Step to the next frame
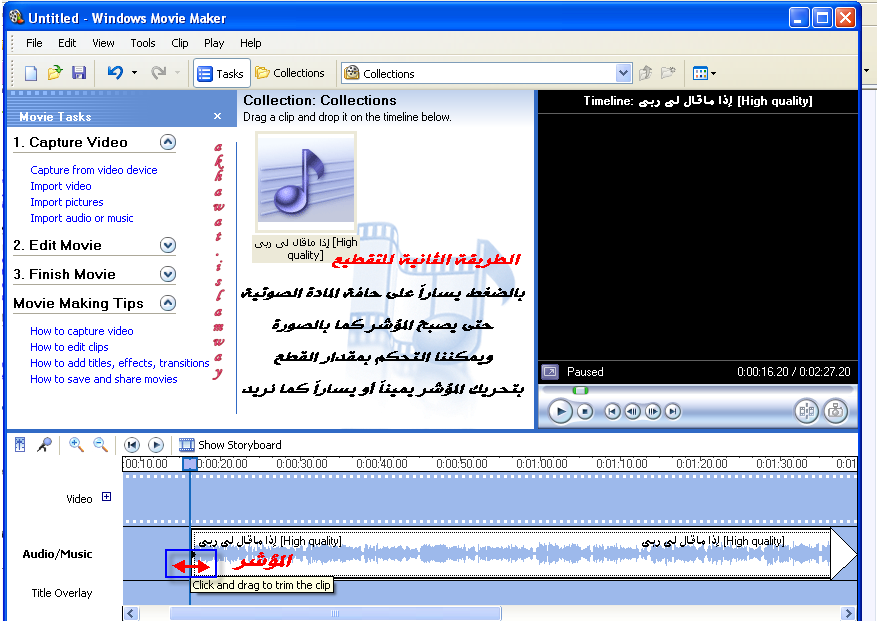This screenshot has height=621, width=877. click(x=653, y=412)
